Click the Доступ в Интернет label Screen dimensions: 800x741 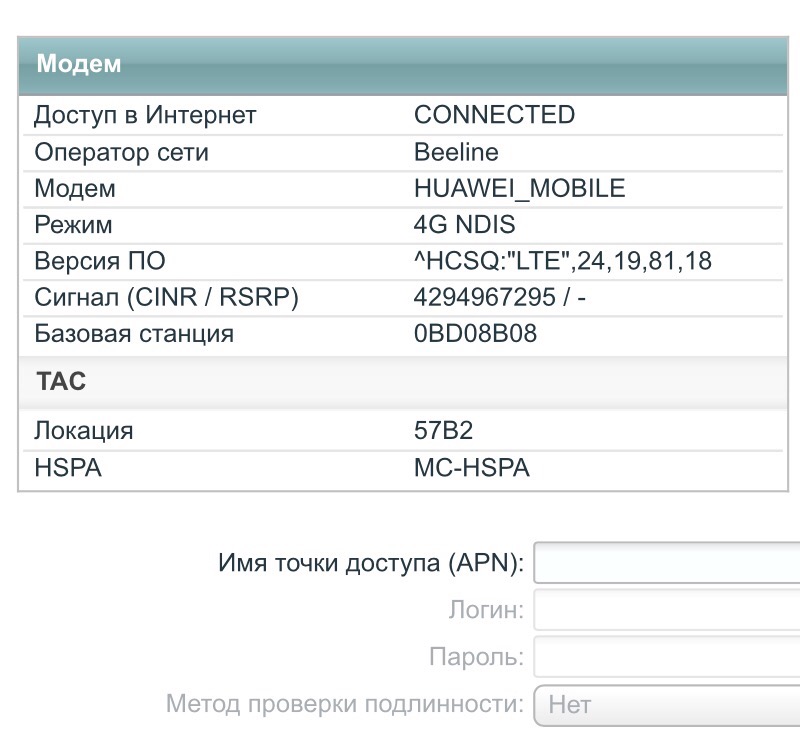pyautogui.click(x=145, y=115)
